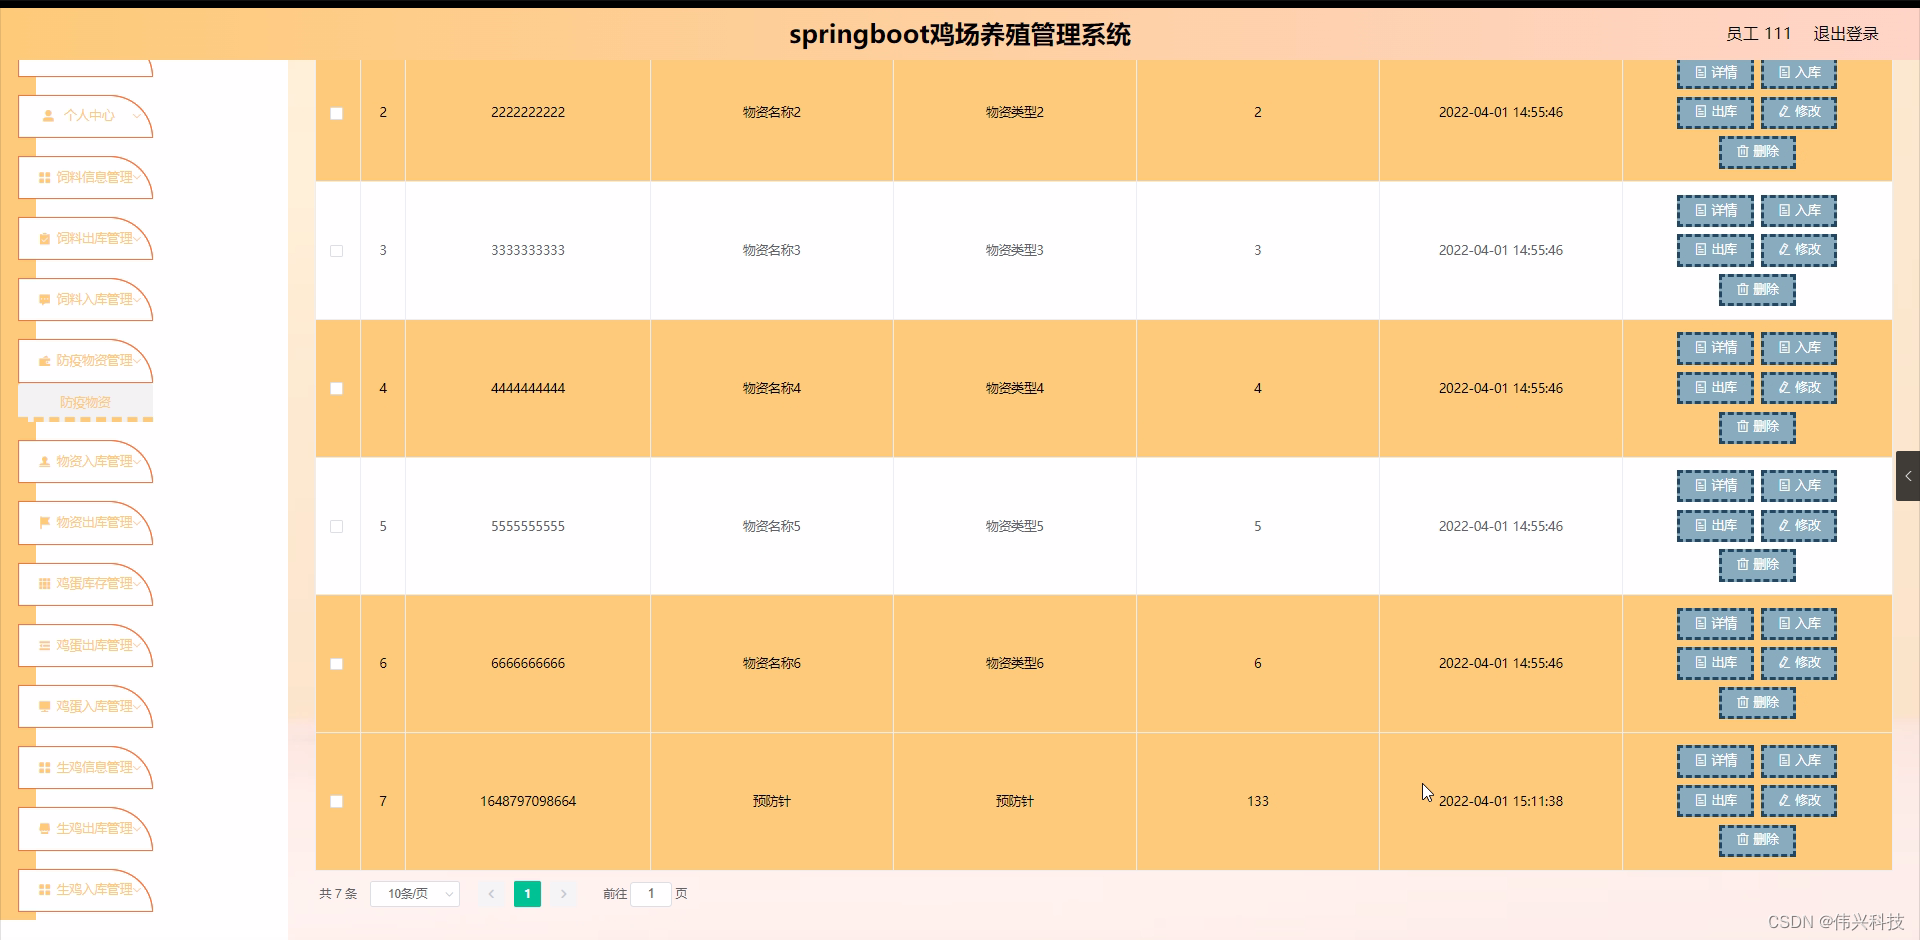Open the 10条/页 page size dropdown

coord(414,893)
